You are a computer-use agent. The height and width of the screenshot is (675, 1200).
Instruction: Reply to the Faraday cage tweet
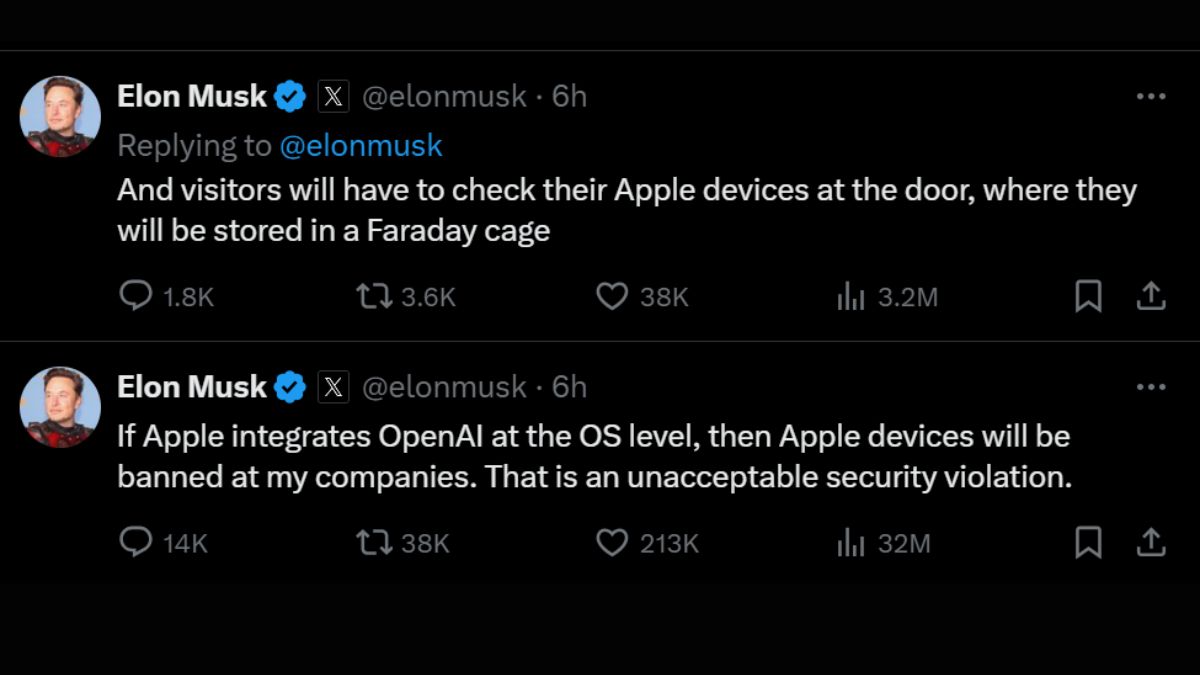(135, 296)
